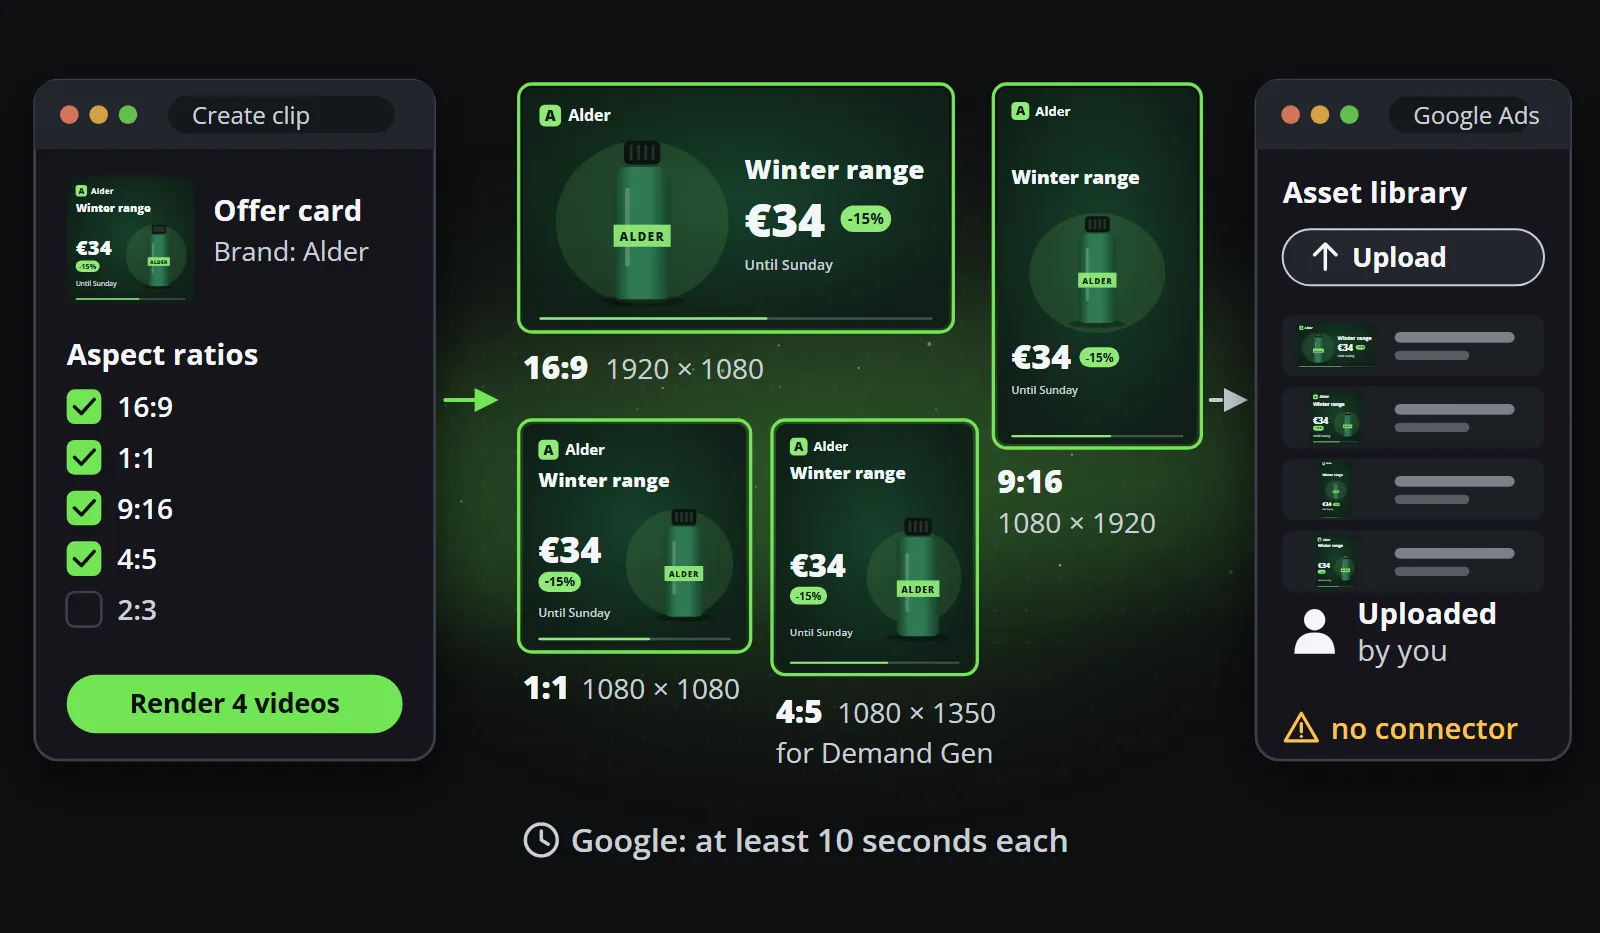The height and width of the screenshot is (933, 1600).
Task: Open the Offer card thumbnail in Create clip
Action: (x=129, y=240)
